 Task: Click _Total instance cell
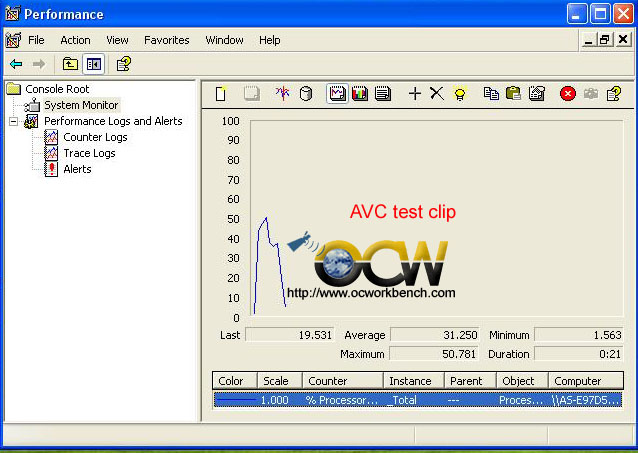pyautogui.click(x=402, y=400)
